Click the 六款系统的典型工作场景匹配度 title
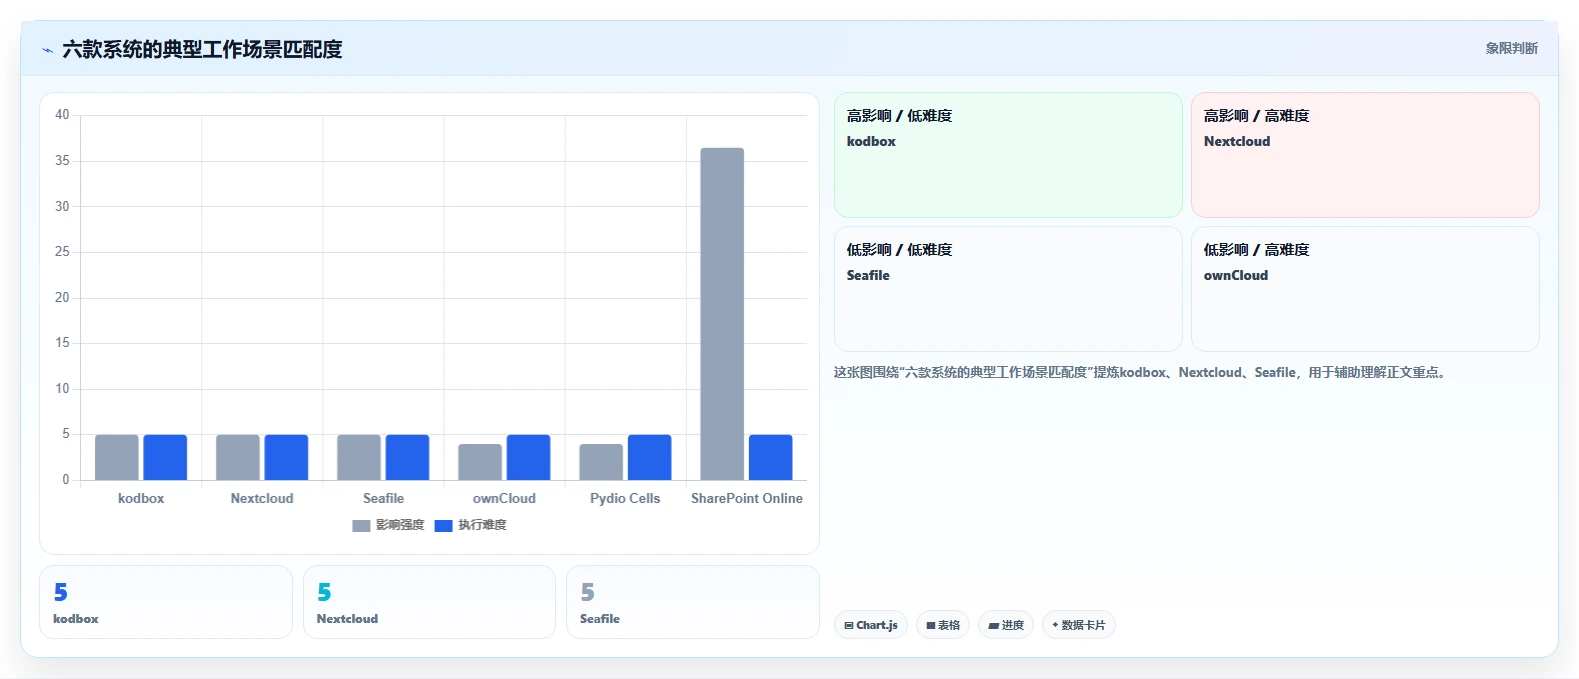The width and height of the screenshot is (1579, 679). point(202,49)
